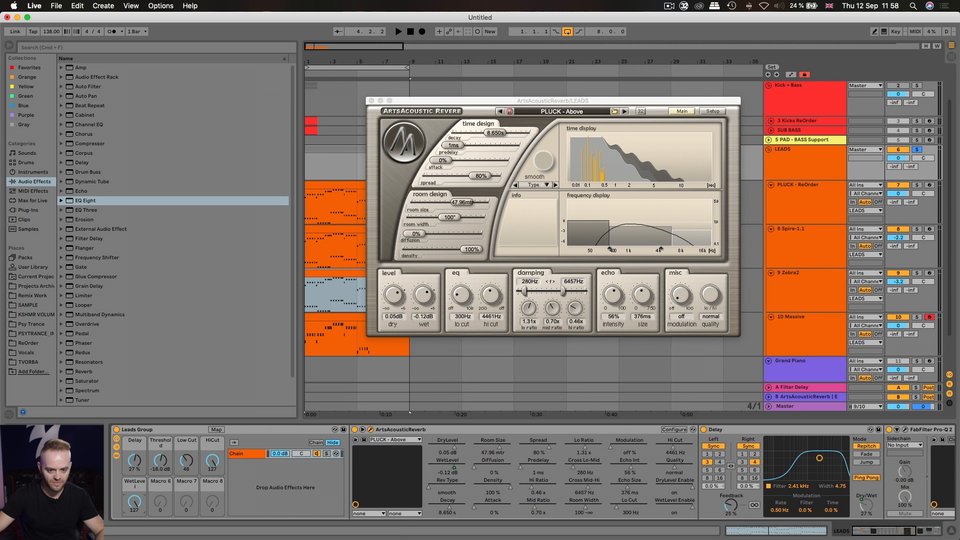960x540 pixels.
Task: Arm the transport Record button
Action: [422, 31]
